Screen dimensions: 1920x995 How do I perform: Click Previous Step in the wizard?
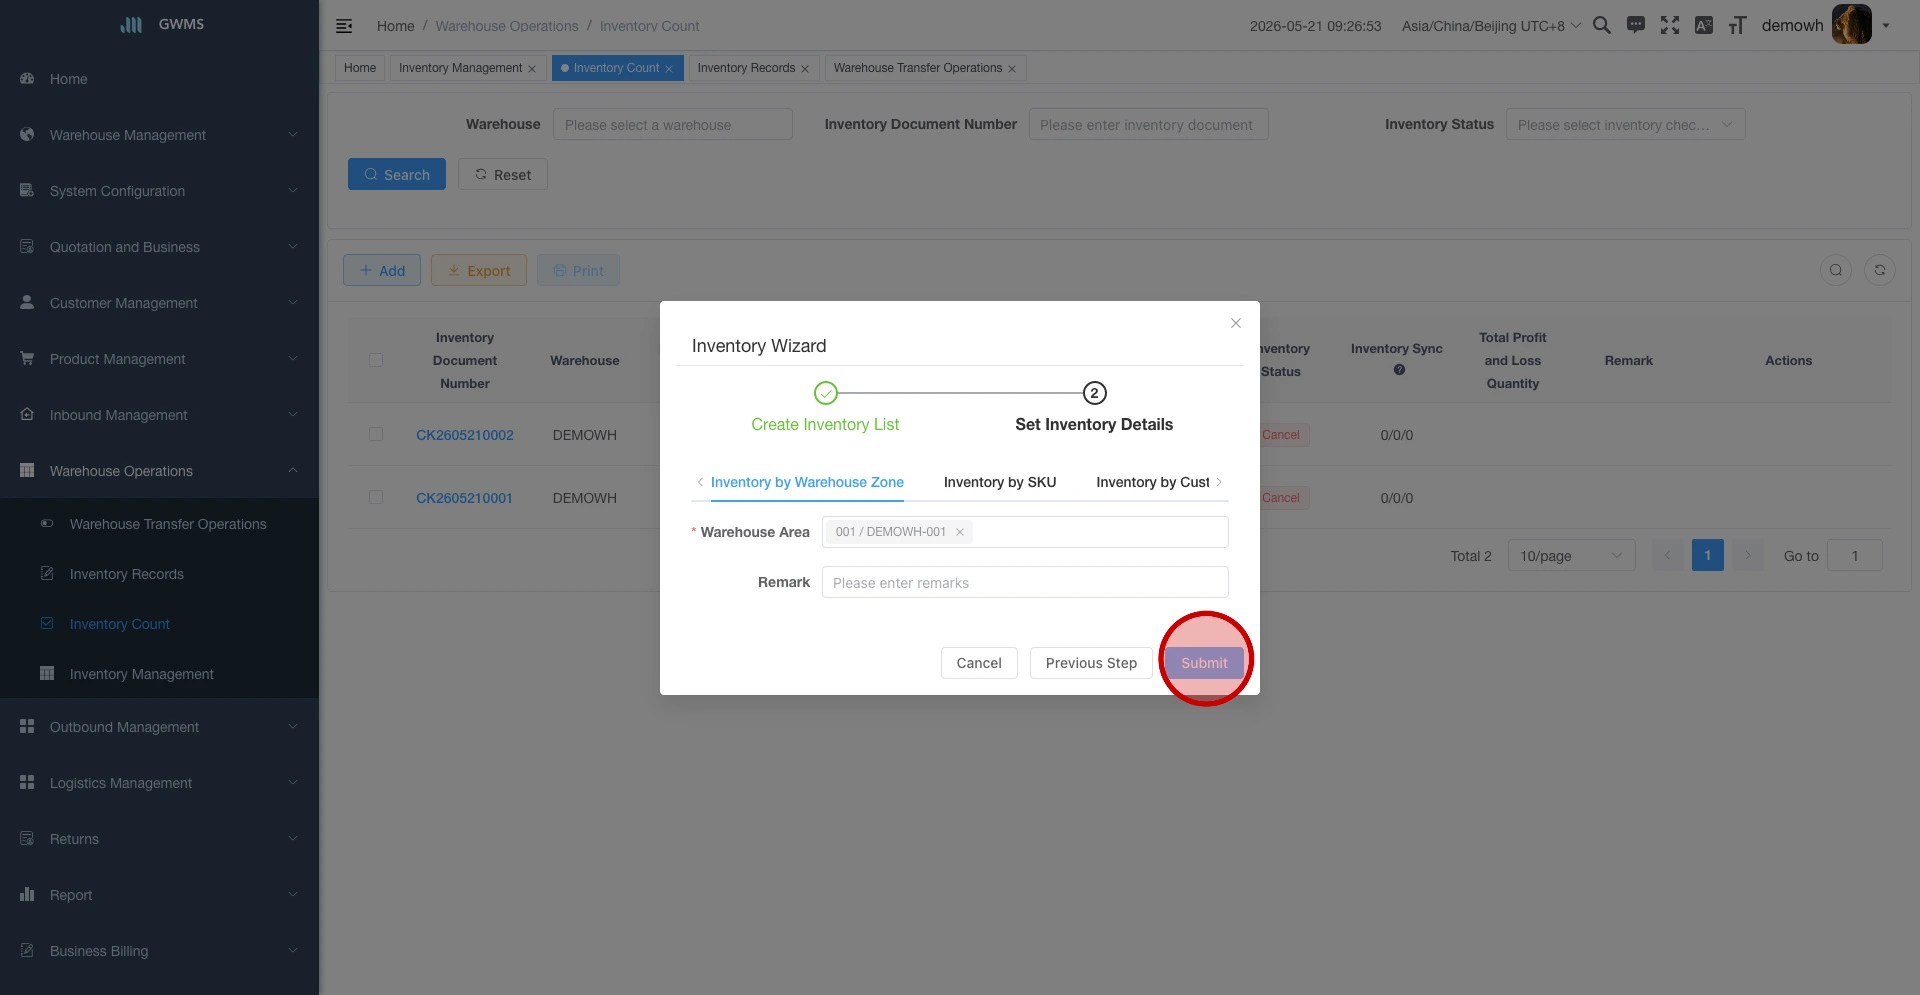click(1091, 663)
